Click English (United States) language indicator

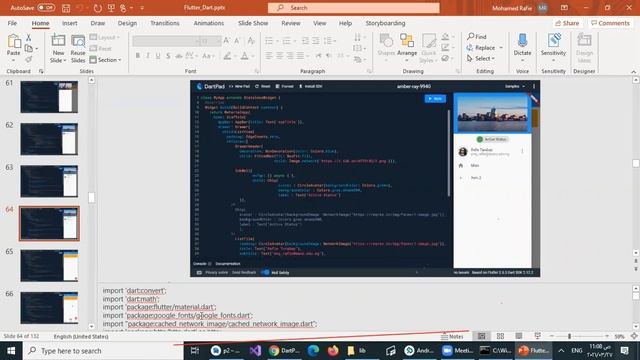point(81,336)
